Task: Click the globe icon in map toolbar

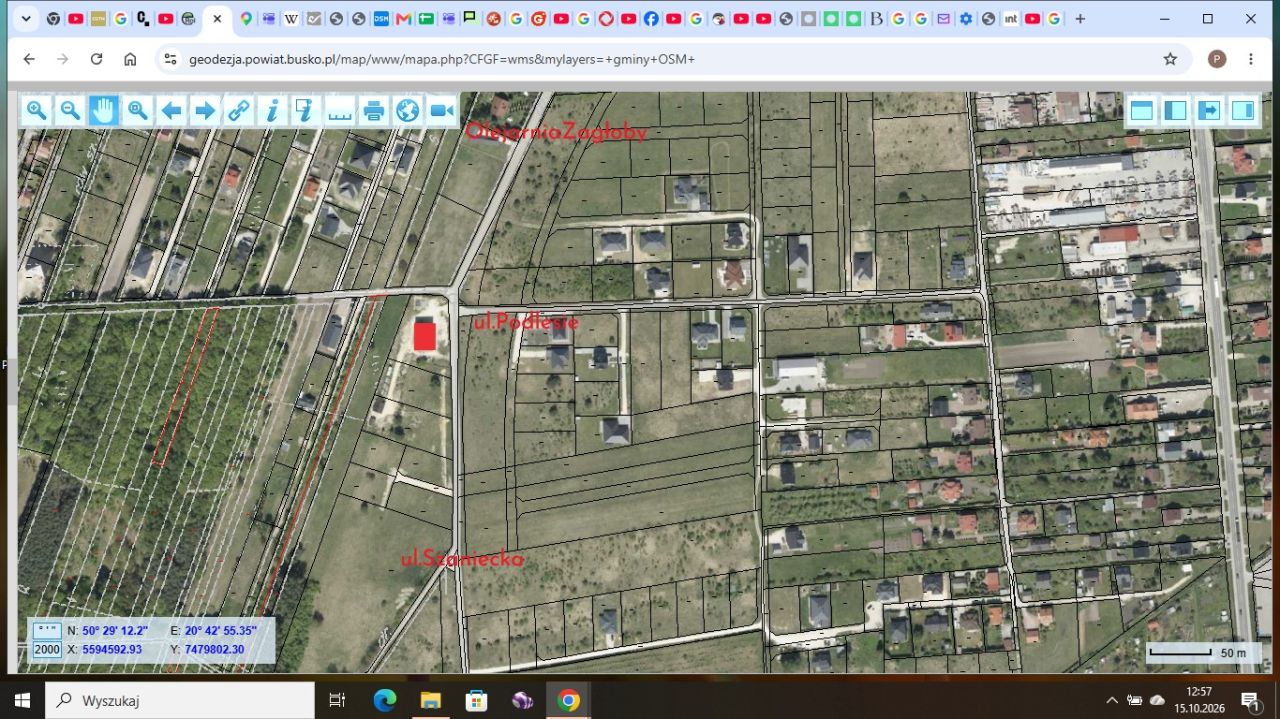Action: [408, 110]
